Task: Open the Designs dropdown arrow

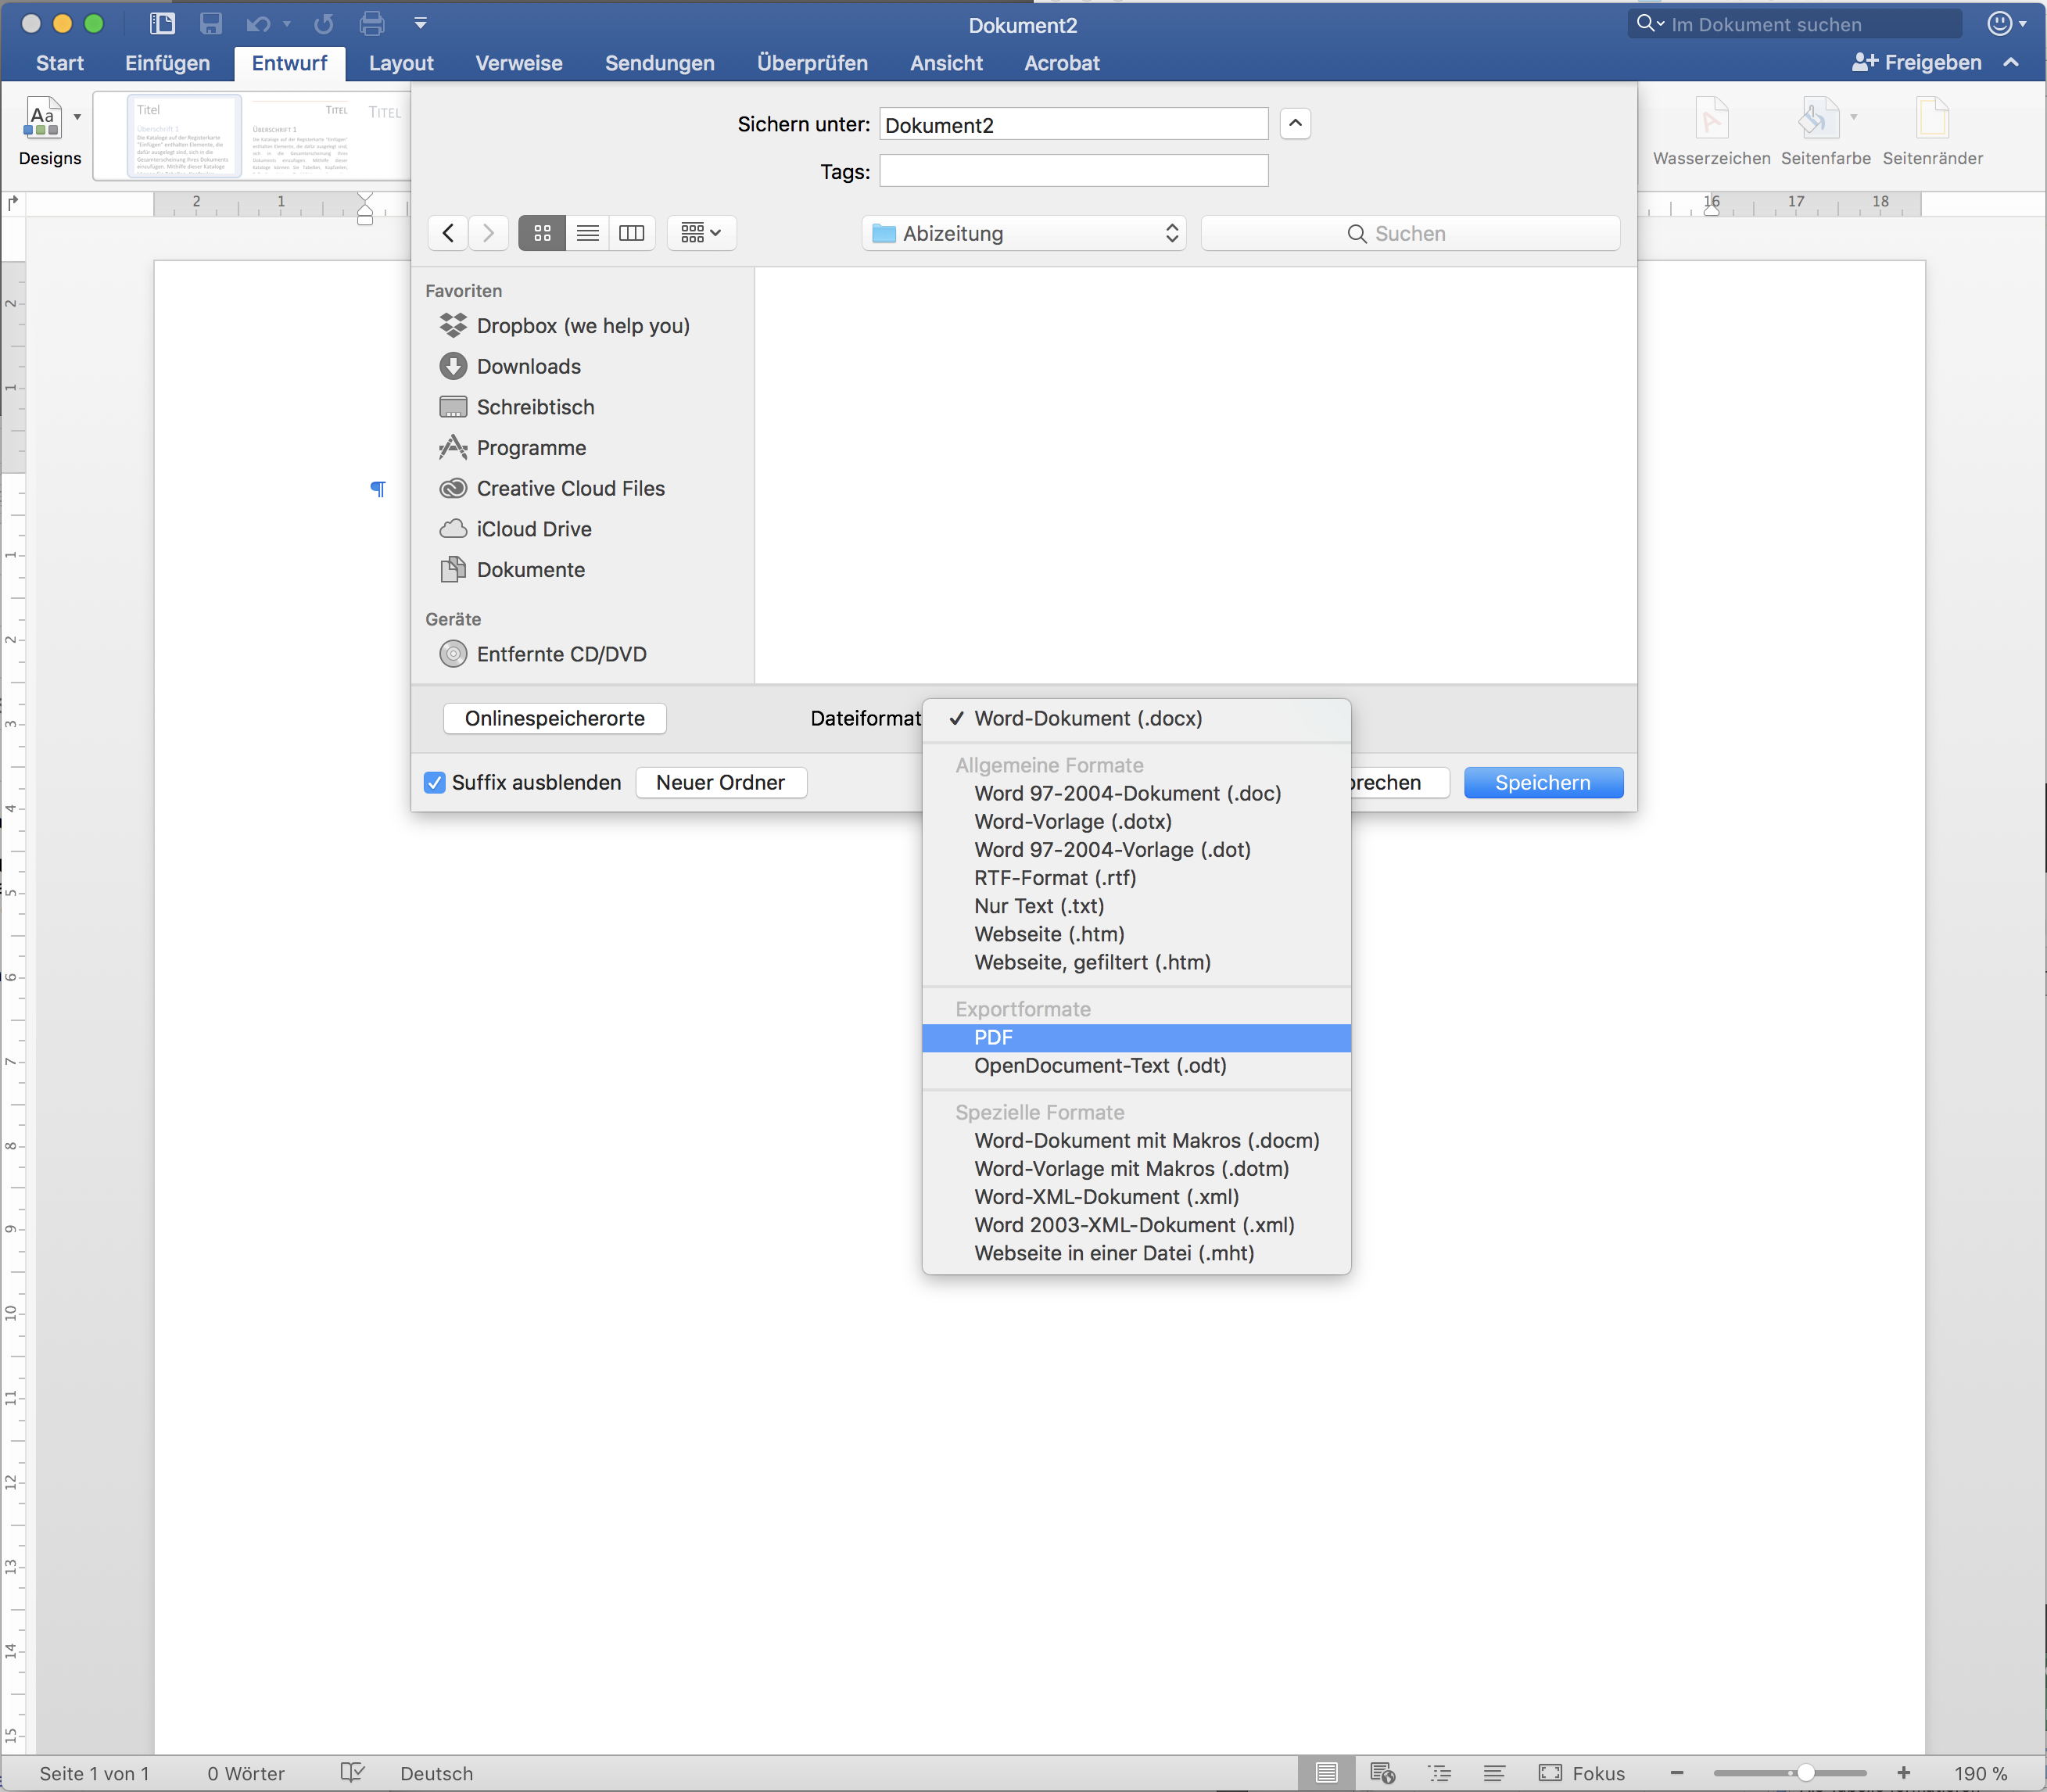Action: (78, 117)
